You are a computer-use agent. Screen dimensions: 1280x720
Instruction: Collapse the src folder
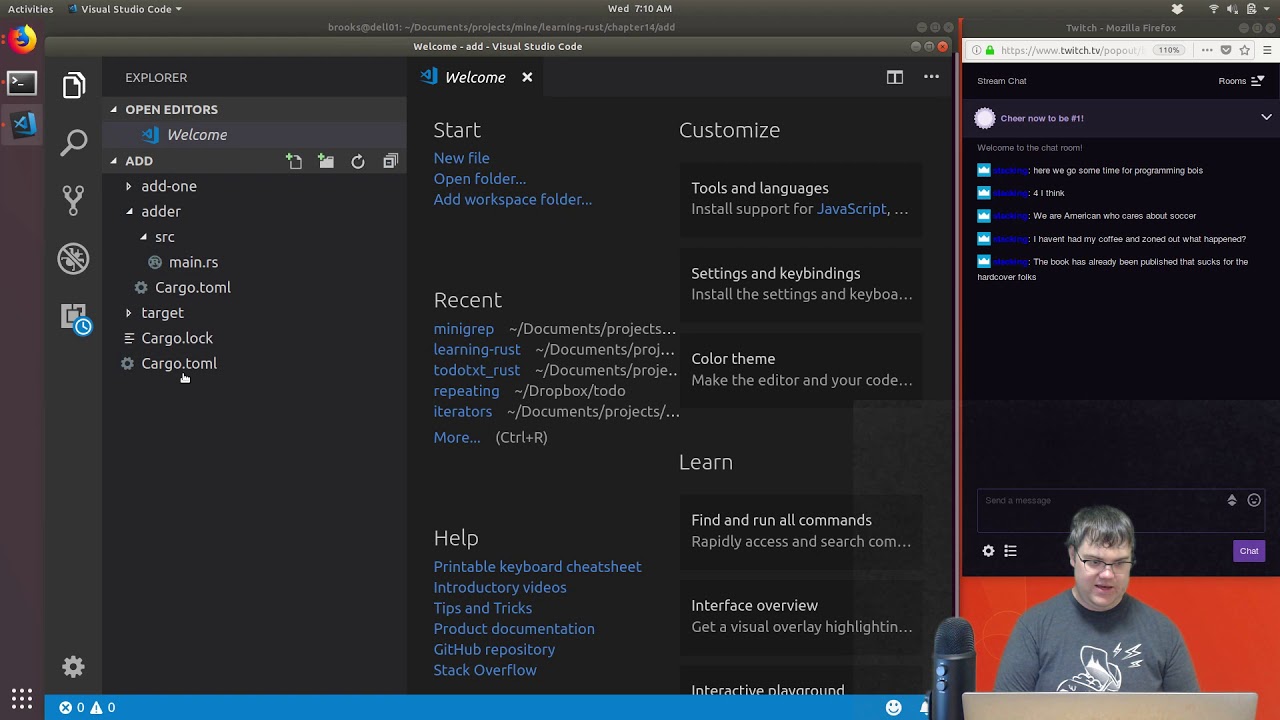pos(143,237)
